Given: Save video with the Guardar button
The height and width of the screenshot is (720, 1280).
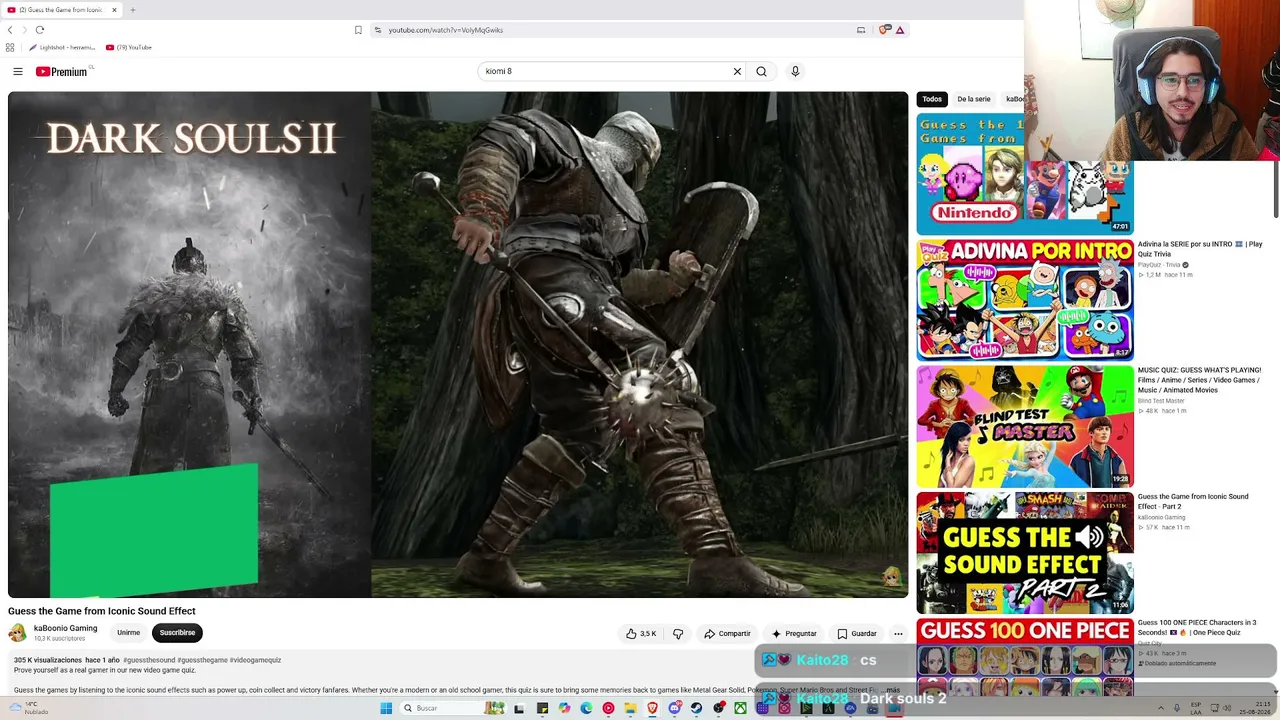Looking at the screenshot, I should click(857, 634).
